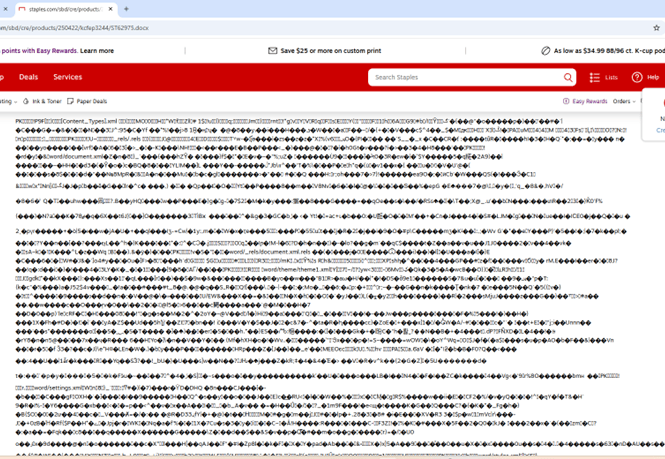
Task: Open the Services menu
Action: pos(68,77)
